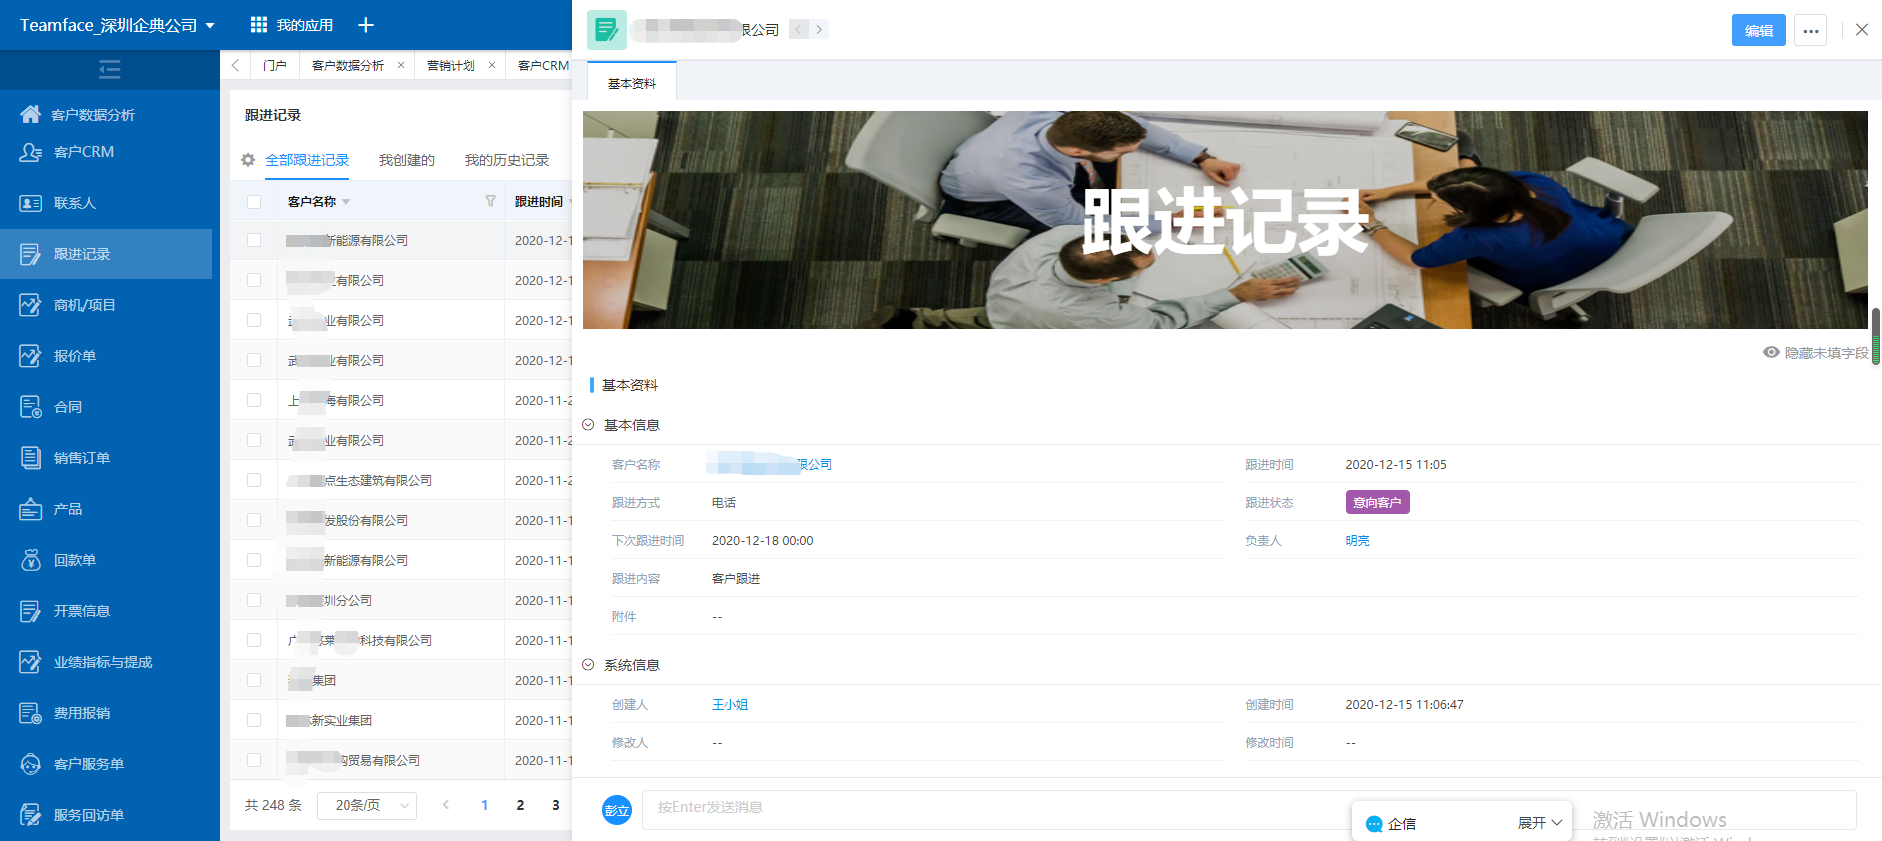Open the 20条/页 page size dropdown
Screen dimensions: 1882x841
pos(366,805)
